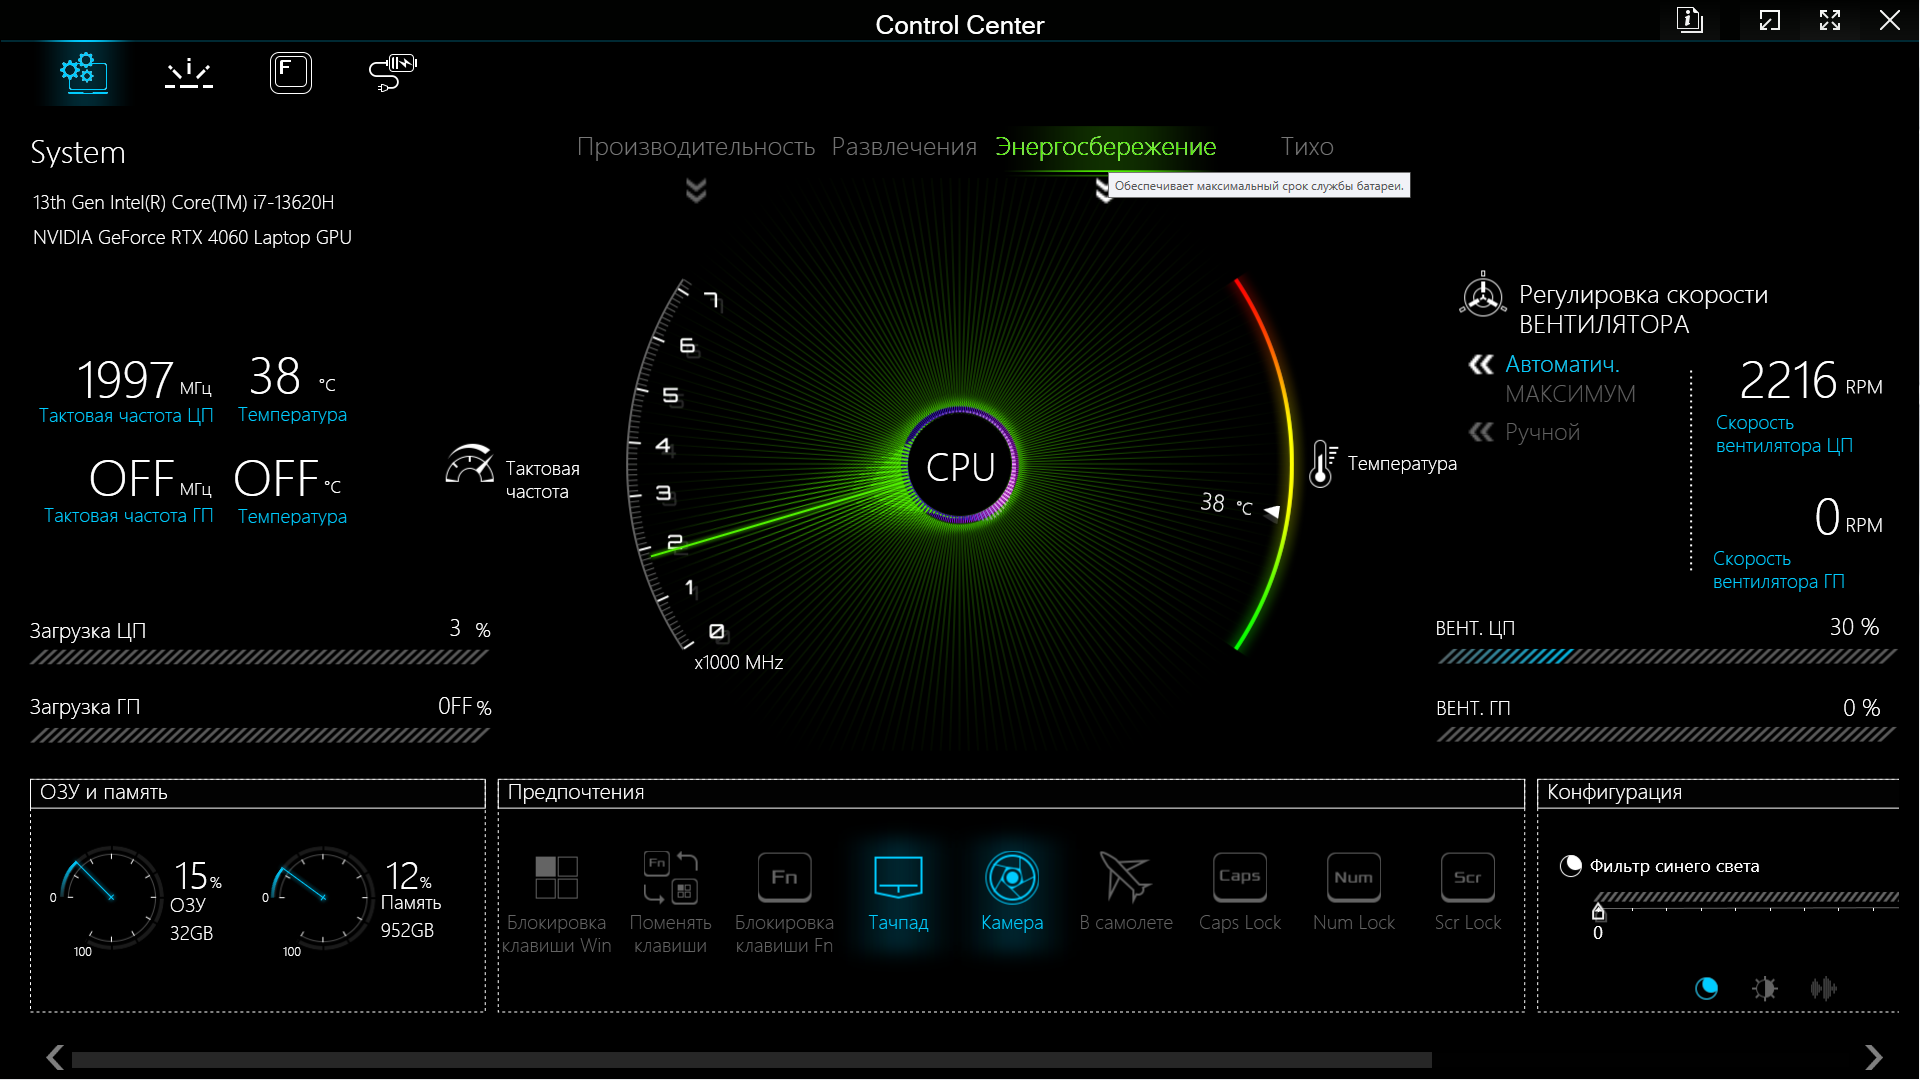Open the keyboard LED lighting icon
This screenshot has height=1080, width=1920.
pyautogui.click(x=188, y=73)
